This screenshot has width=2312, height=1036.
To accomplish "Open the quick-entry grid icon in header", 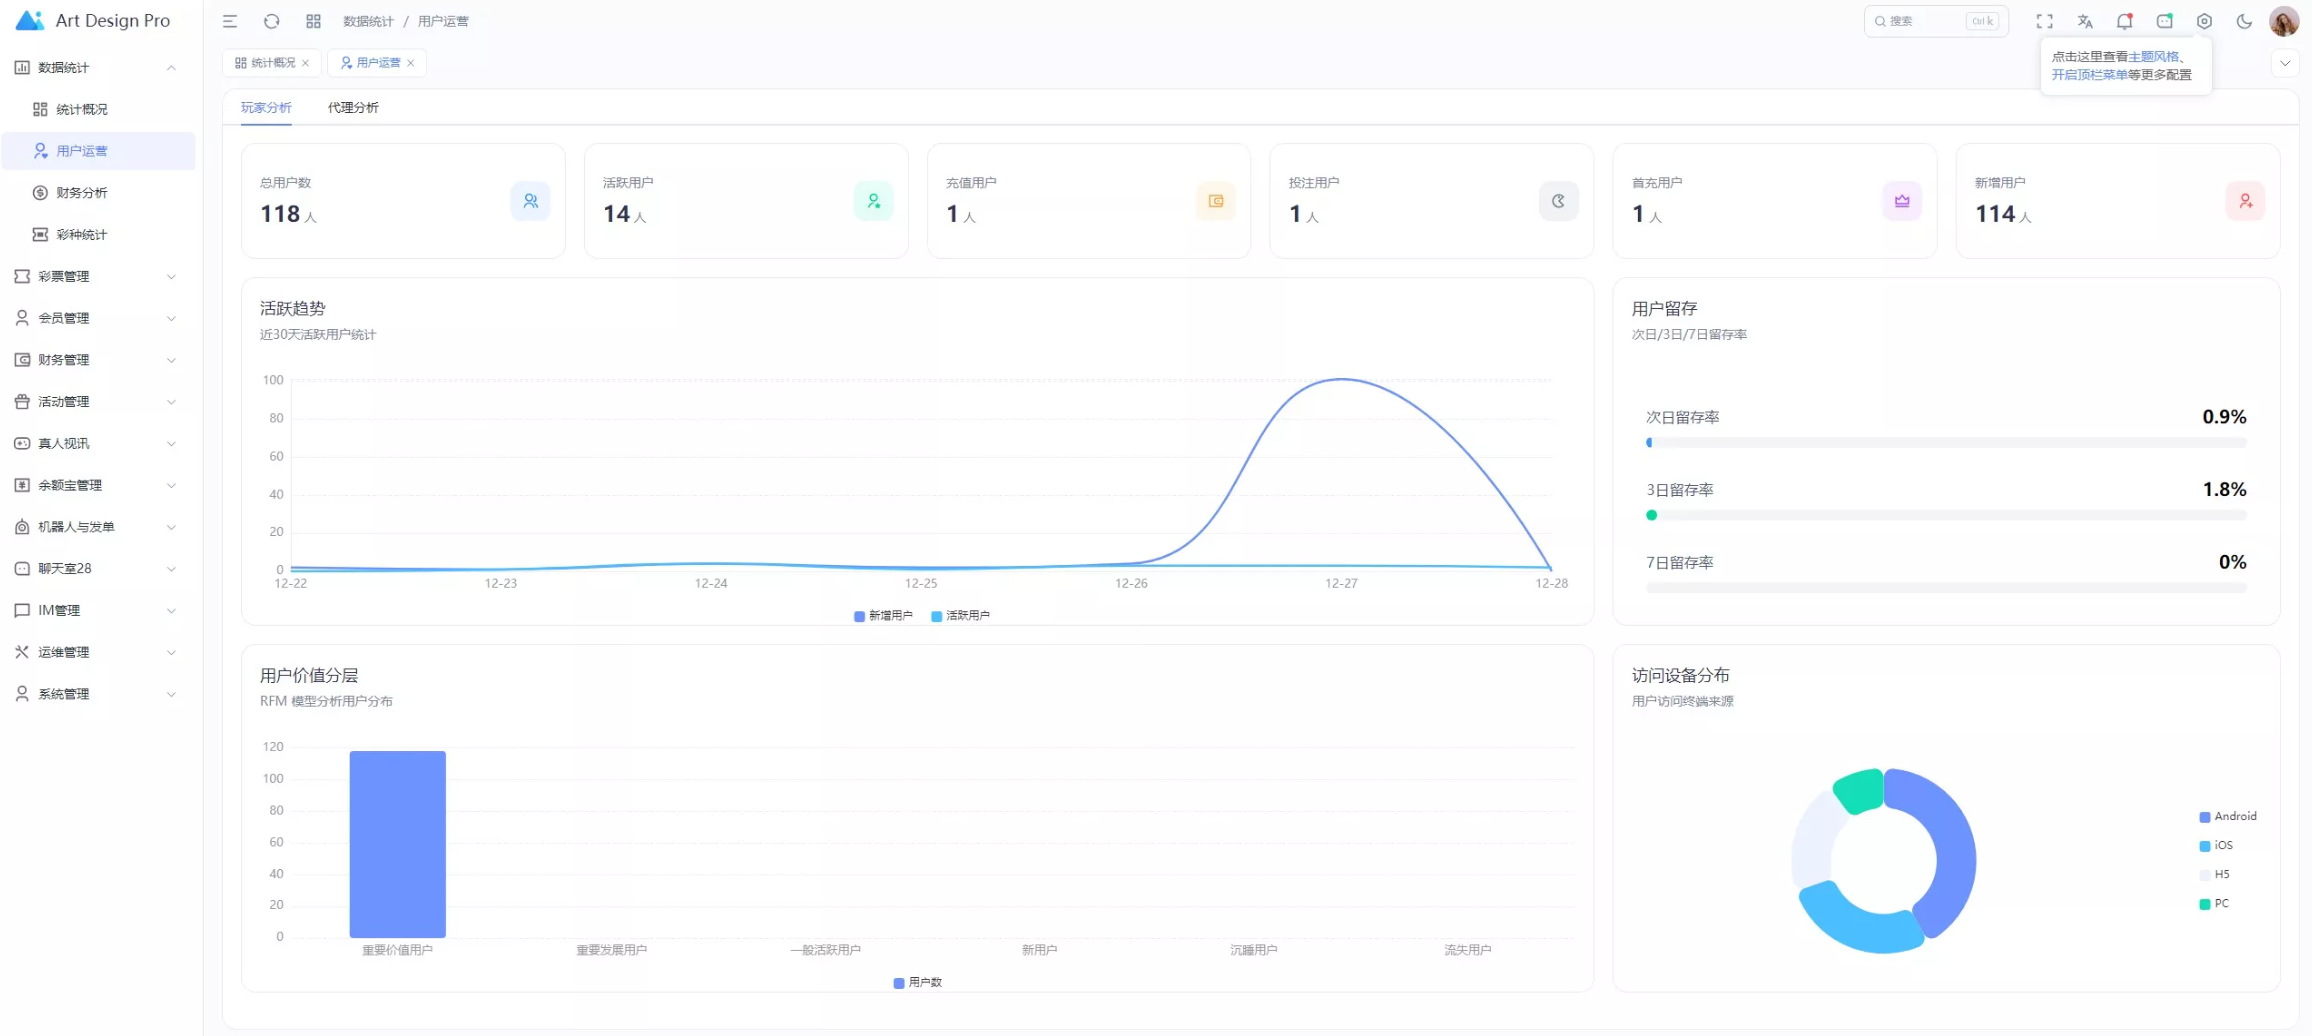I will [x=313, y=21].
